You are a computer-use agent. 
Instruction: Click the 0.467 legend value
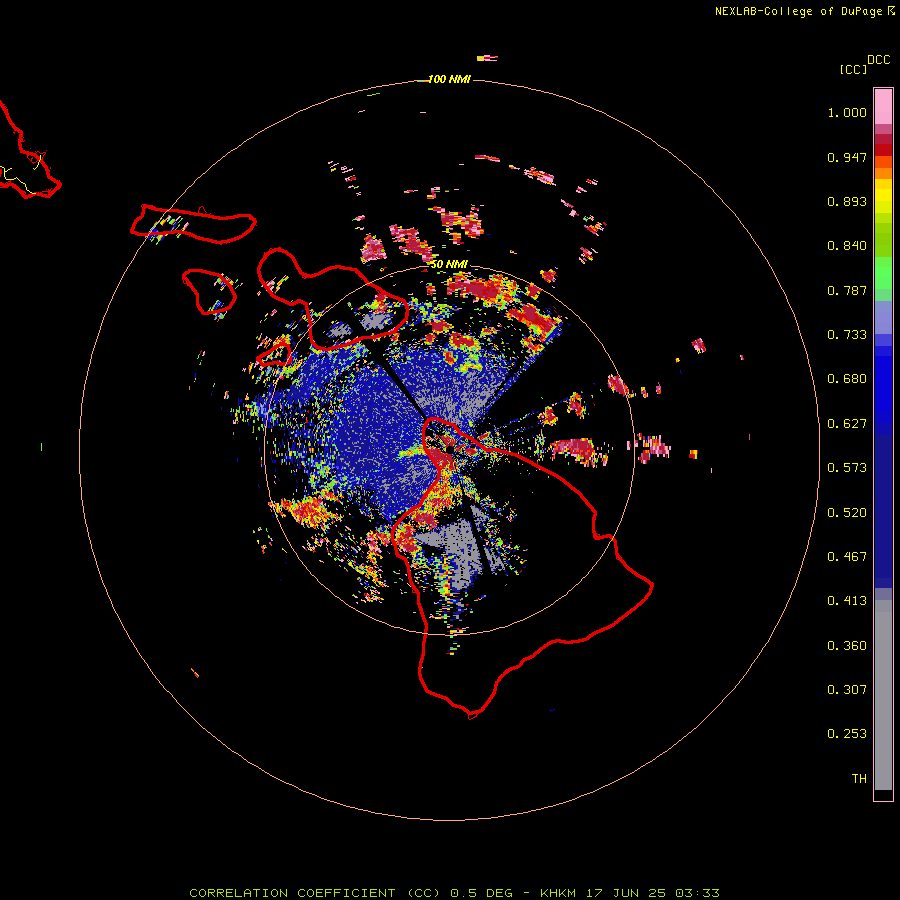click(847, 557)
